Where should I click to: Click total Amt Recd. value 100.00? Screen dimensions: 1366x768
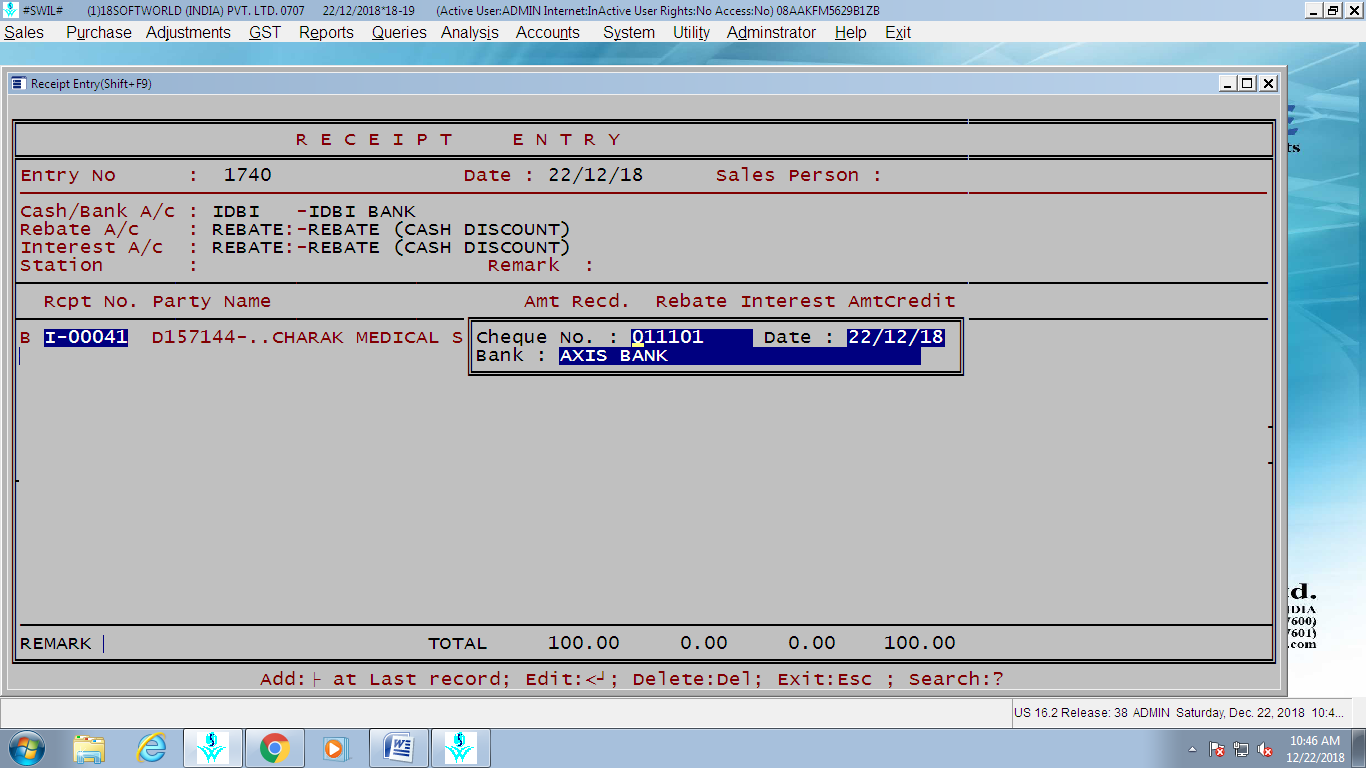[584, 643]
